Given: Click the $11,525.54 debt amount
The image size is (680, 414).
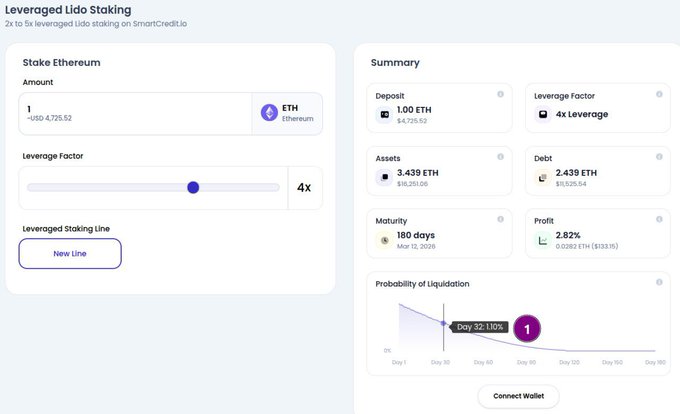Looking at the screenshot, I should click(571, 184).
